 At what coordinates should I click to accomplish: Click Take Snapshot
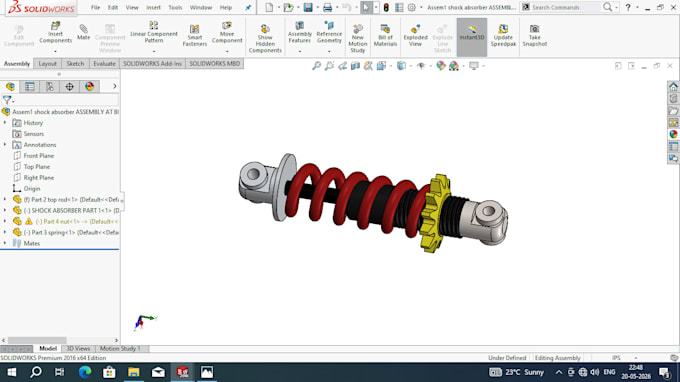(534, 35)
